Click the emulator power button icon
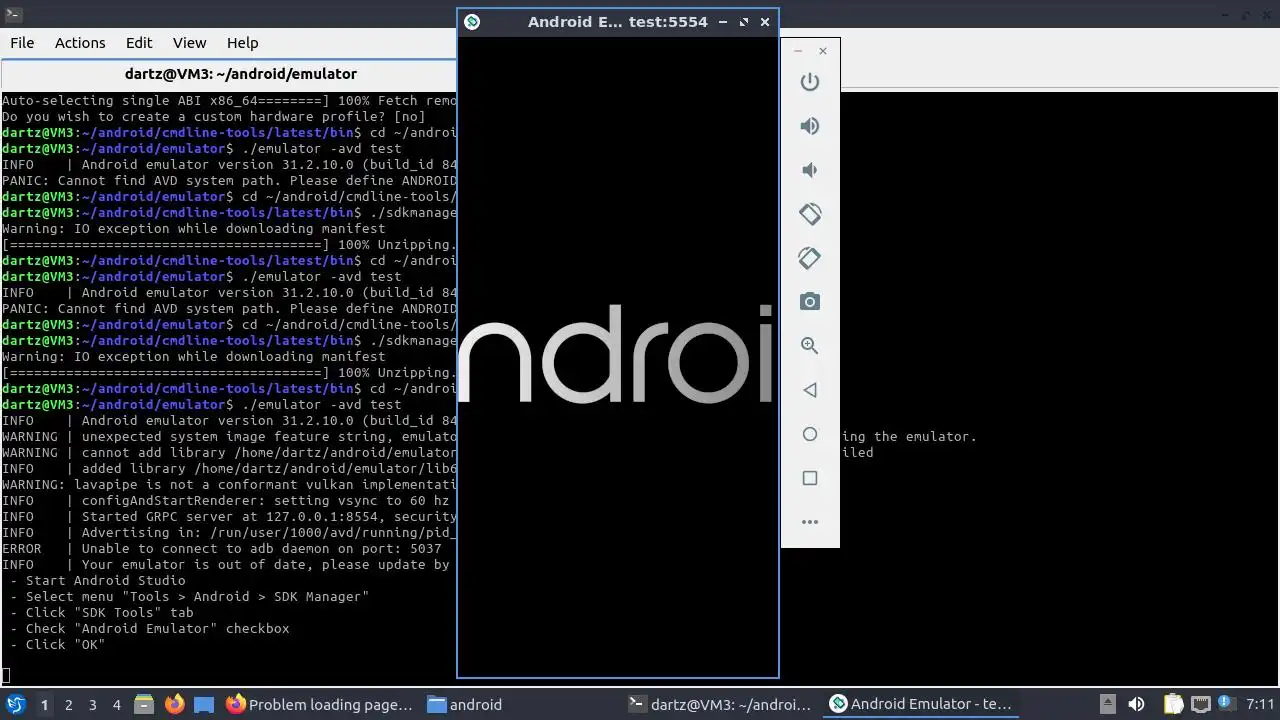This screenshot has height=720, width=1280. 810,82
